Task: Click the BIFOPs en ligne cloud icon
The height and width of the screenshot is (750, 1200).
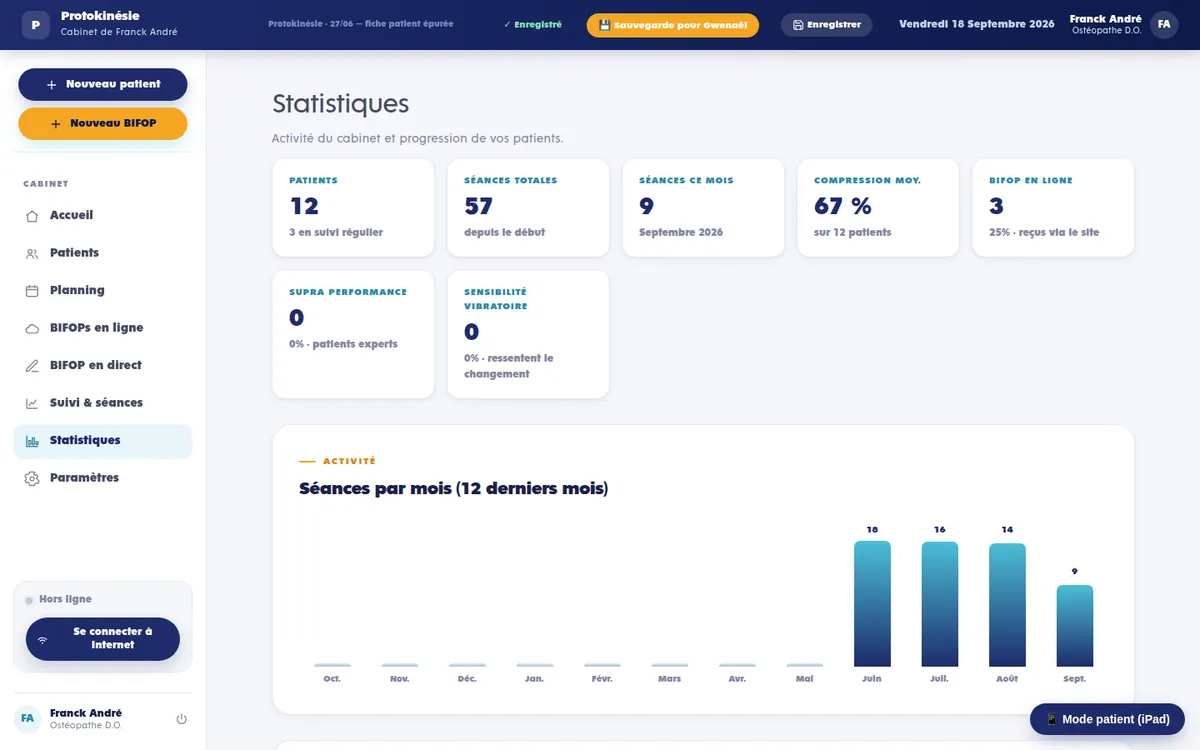Action: click(x=32, y=328)
